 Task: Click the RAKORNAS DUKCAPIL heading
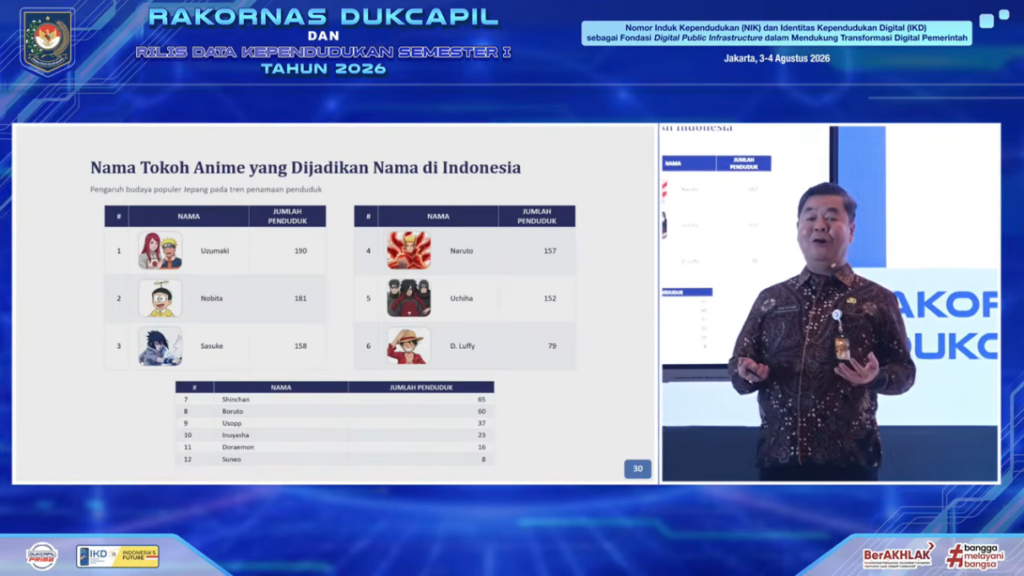coord(323,17)
